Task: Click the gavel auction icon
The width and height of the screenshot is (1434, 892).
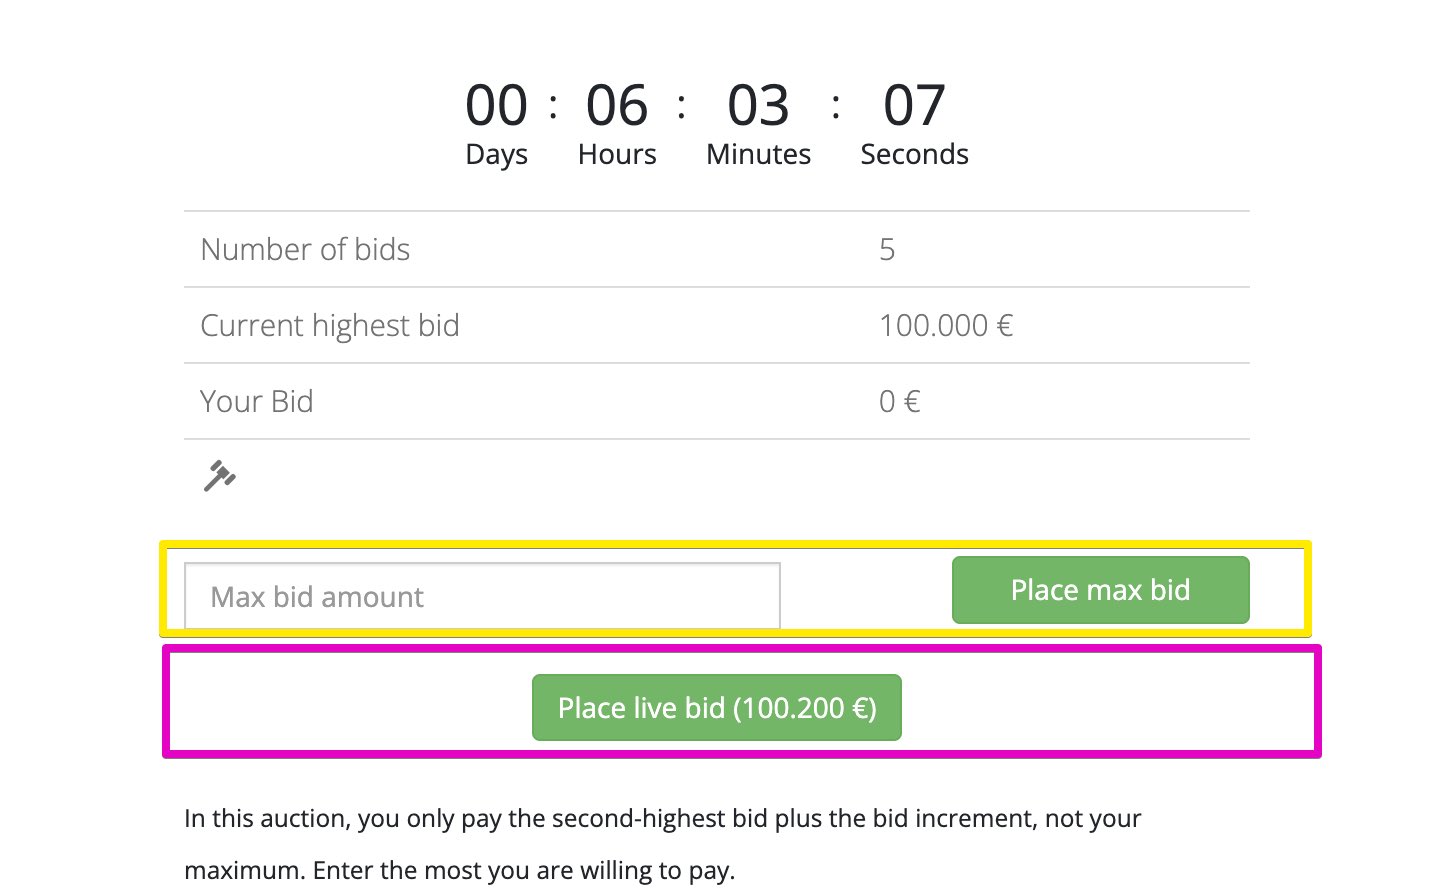Action: pyautogui.click(x=219, y=476)
